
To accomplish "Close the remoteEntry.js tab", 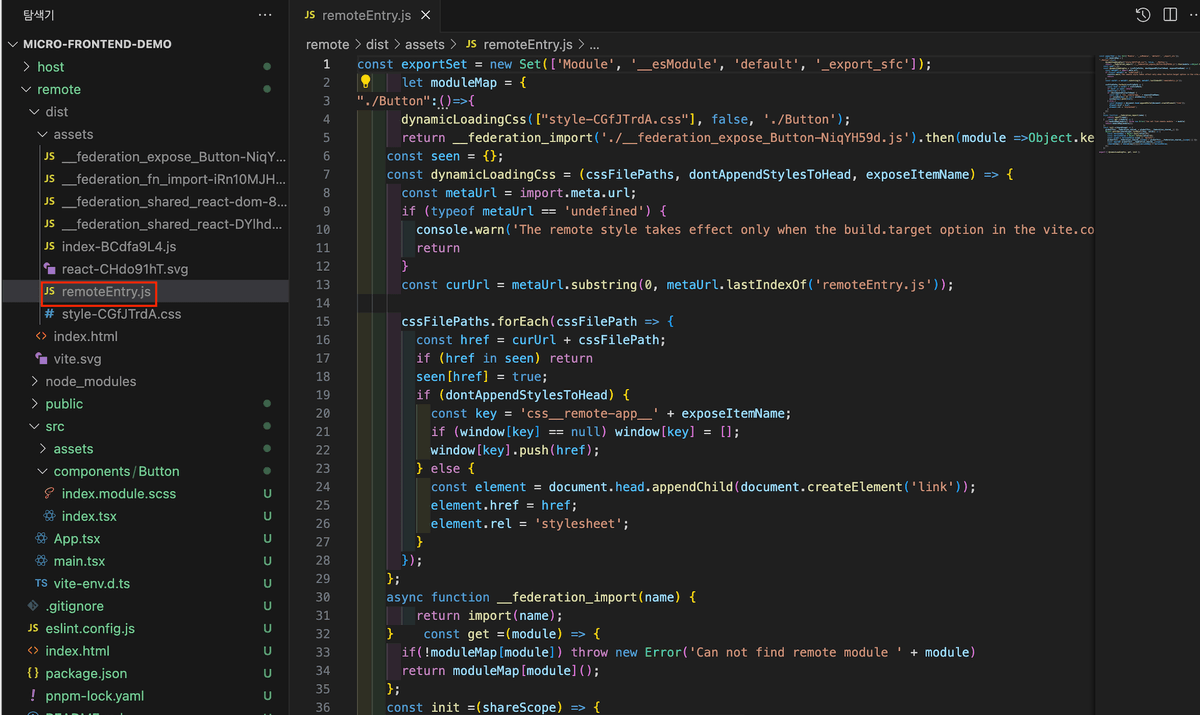I will 425,15.
